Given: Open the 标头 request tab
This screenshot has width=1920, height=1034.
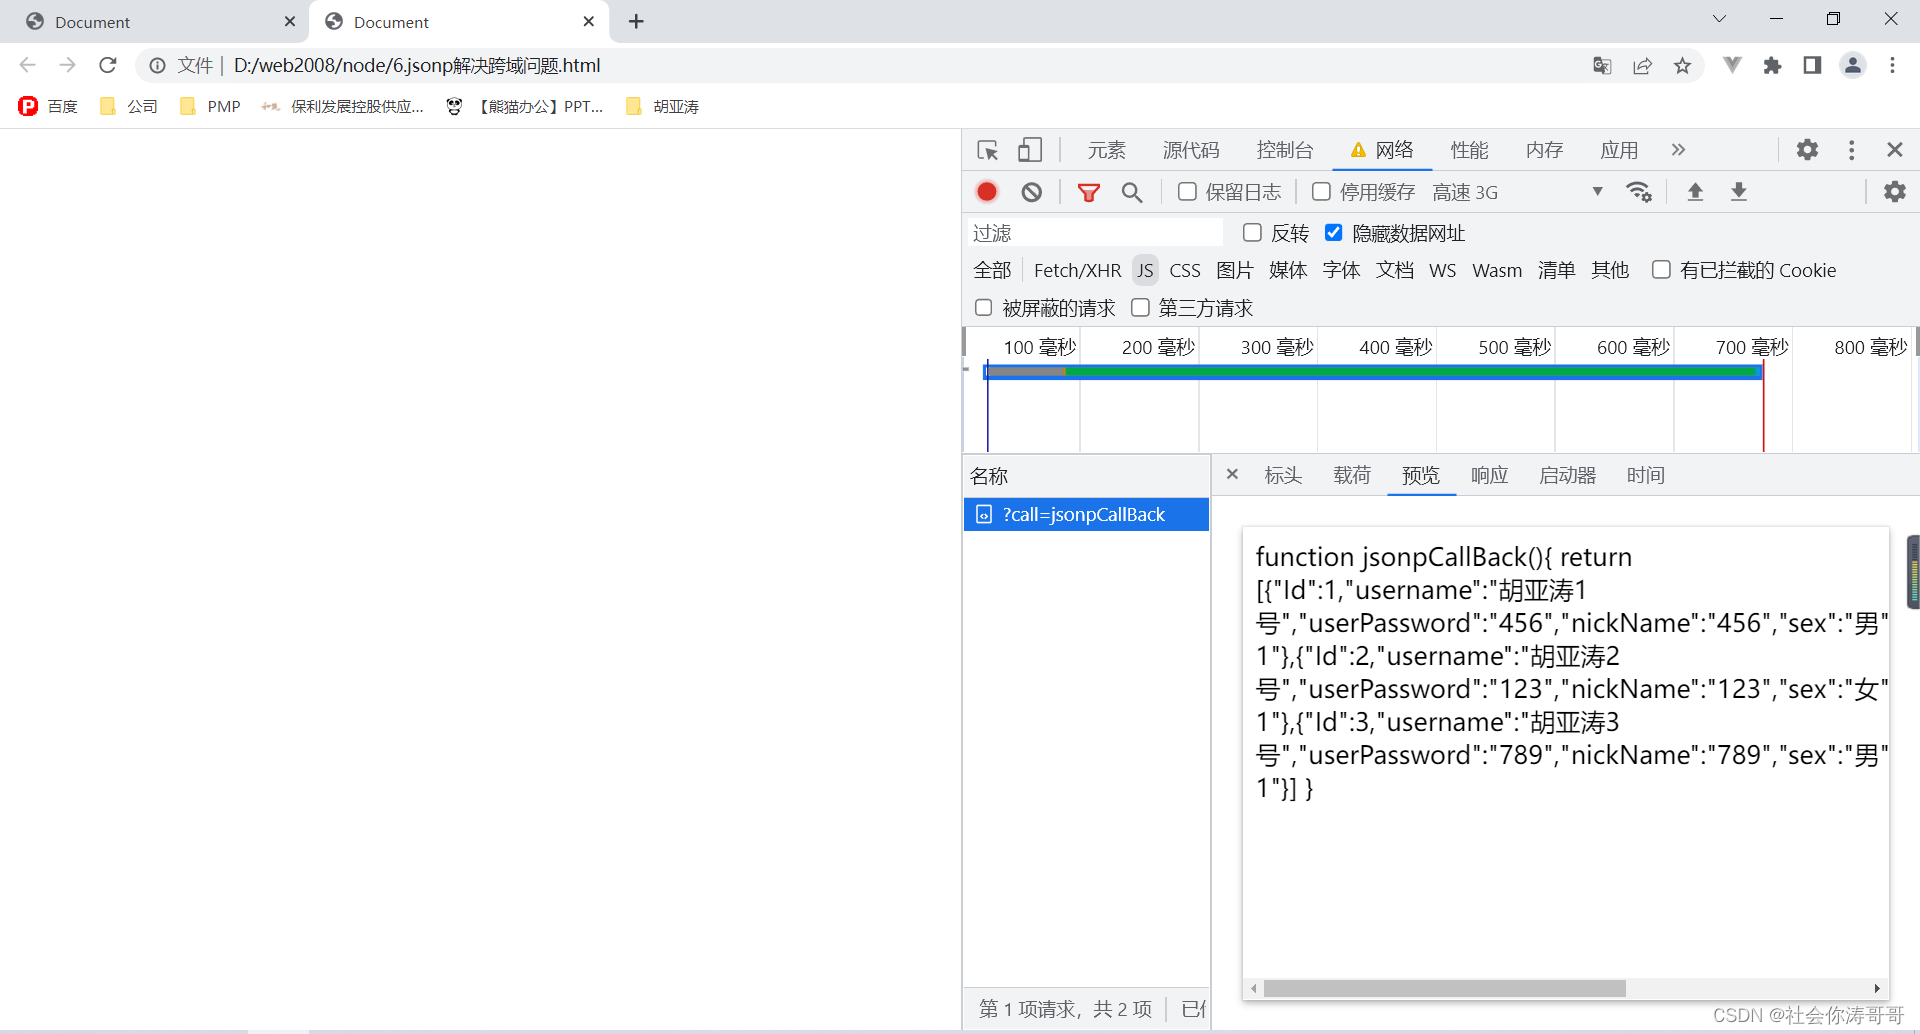Looking at the screenshot, I should (x=1283, y=475).
